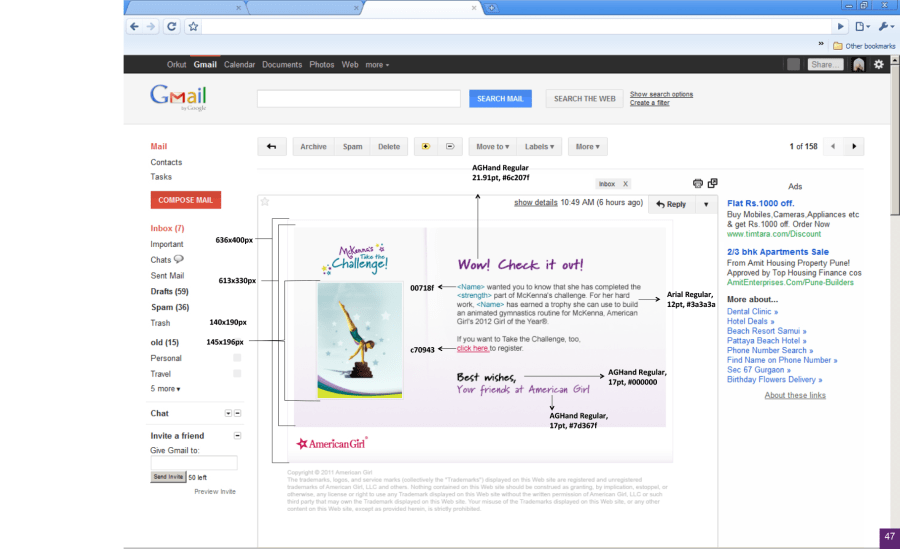Bookmark page with star icon in address bar
Viewport: 900px width, 549px height.
(x=193, y=27)
